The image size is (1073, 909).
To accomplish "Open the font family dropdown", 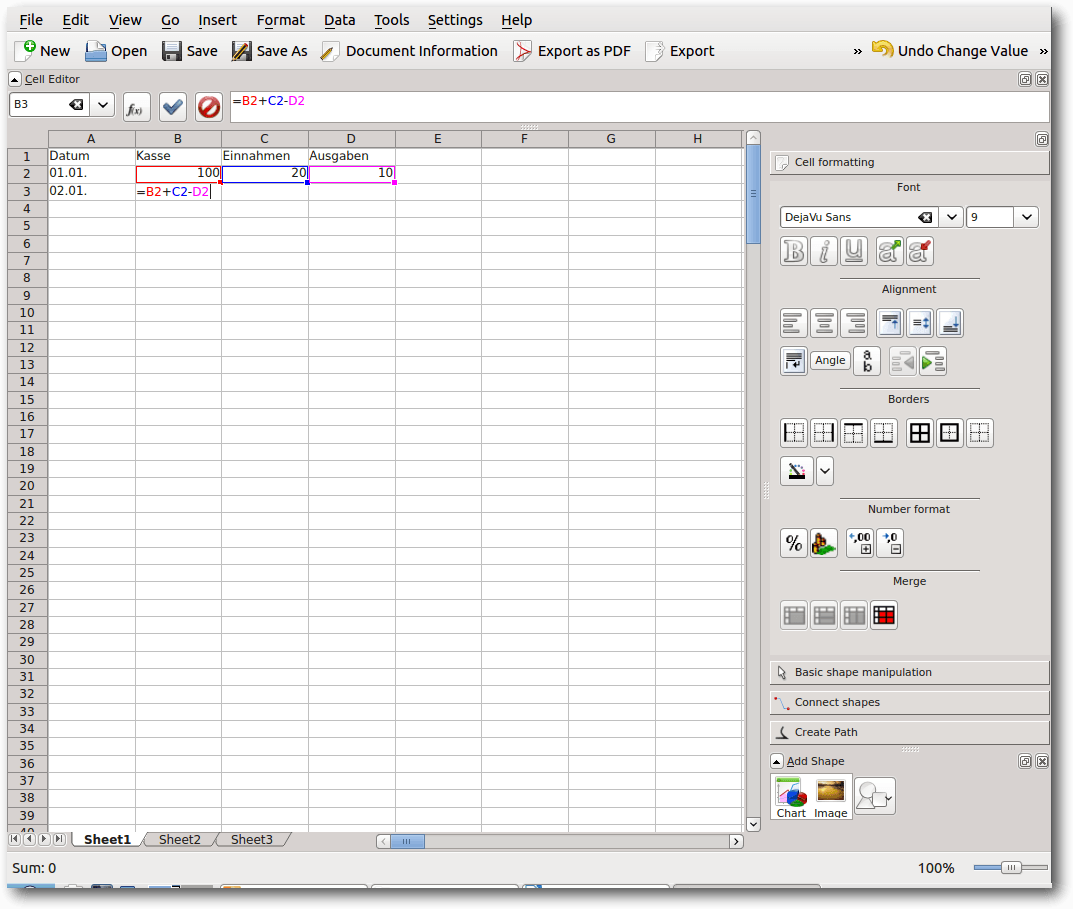I will point(951,217).
